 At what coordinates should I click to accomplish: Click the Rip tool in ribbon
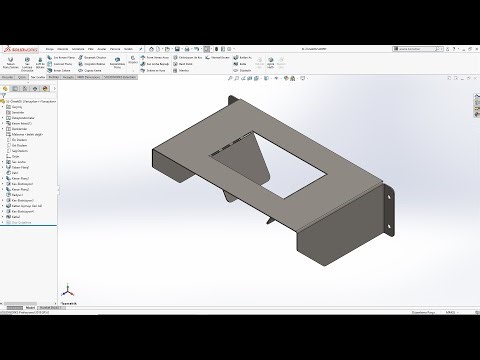tap(270, 63)
